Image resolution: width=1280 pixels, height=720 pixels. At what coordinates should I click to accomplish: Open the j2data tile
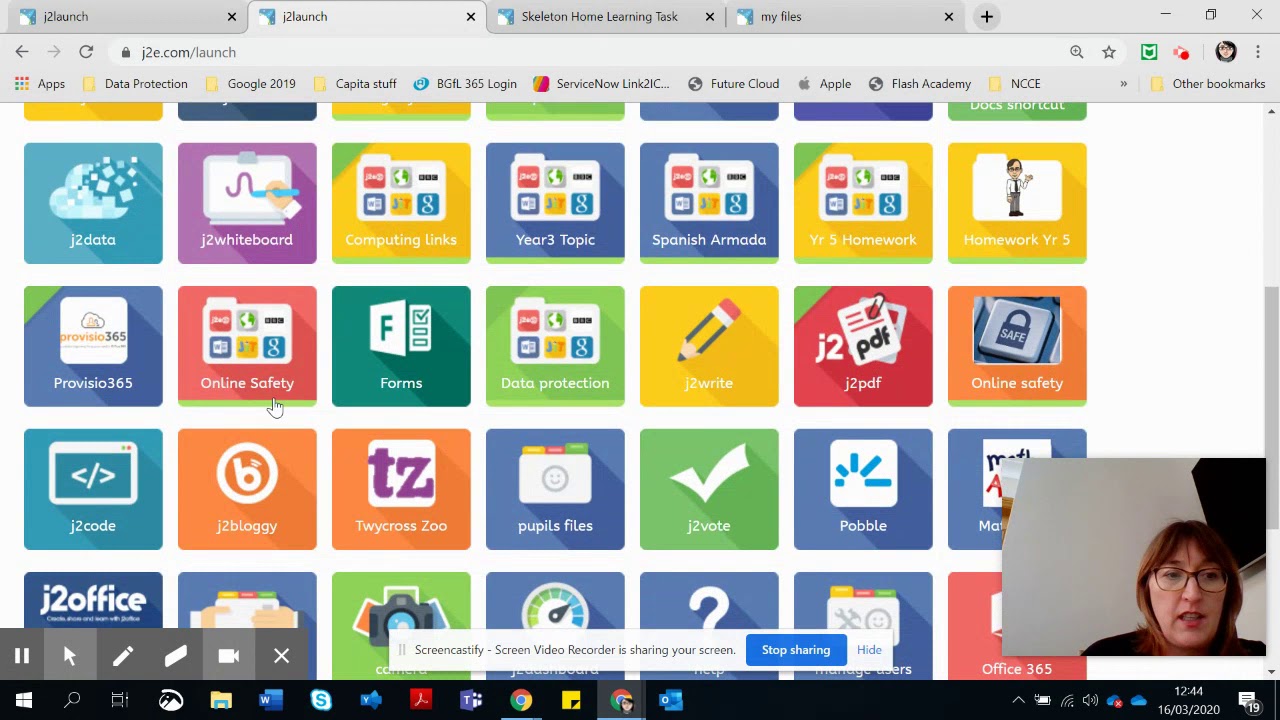93,203
